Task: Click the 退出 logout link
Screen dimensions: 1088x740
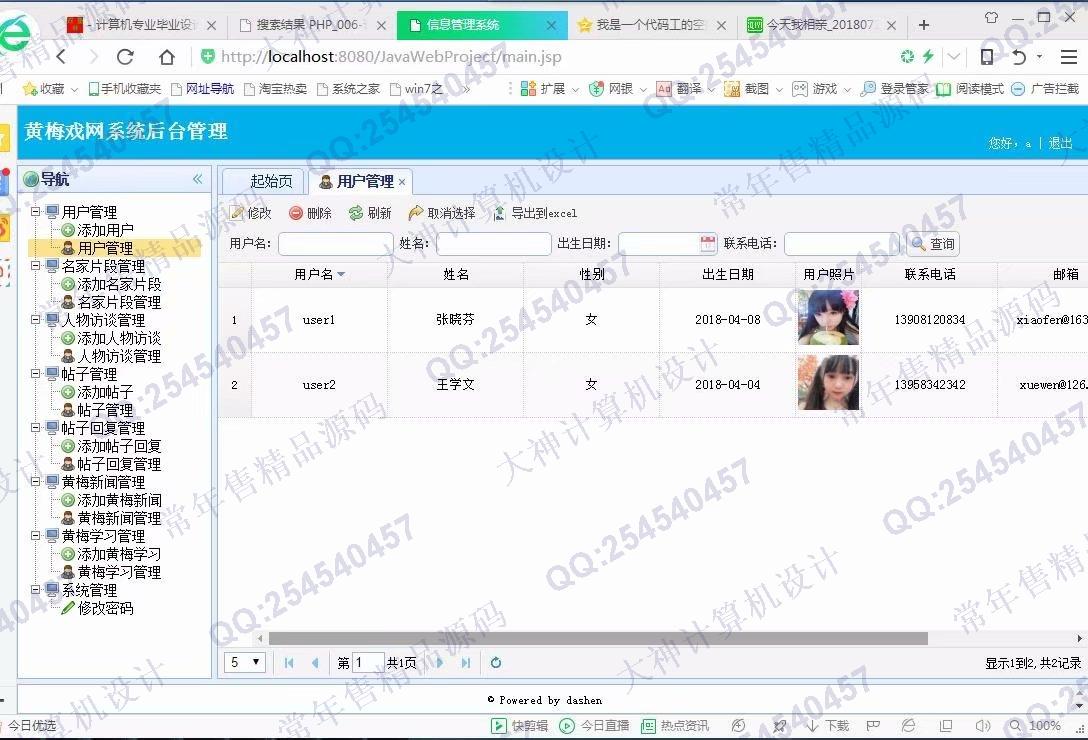Action: [1060, 143]
